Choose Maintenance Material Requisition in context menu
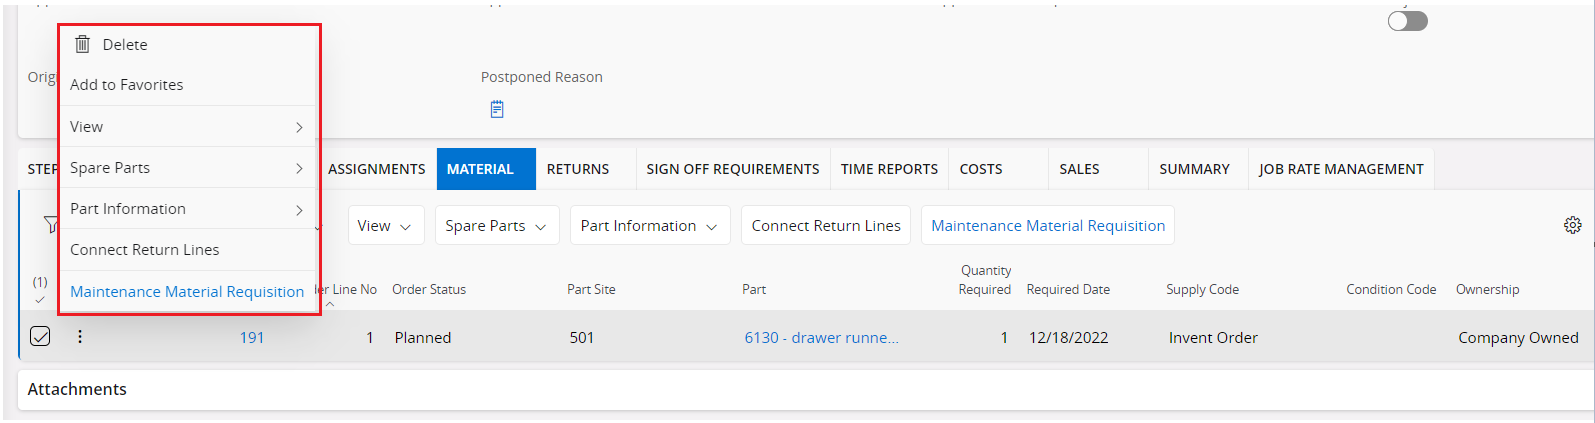The height and width of the screenshot is (423, 1595). point(187,292)
